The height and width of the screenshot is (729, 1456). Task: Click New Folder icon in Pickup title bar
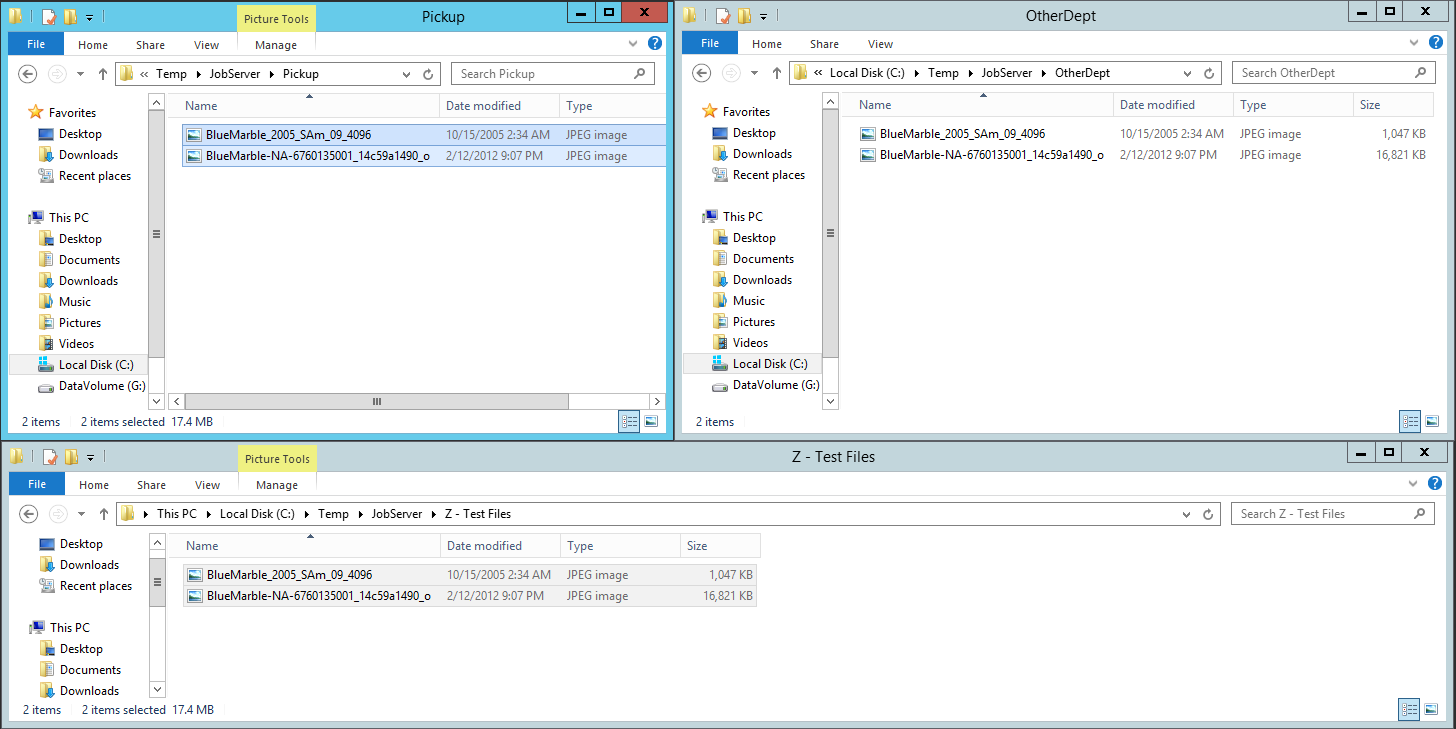click(x=70, y=16)
